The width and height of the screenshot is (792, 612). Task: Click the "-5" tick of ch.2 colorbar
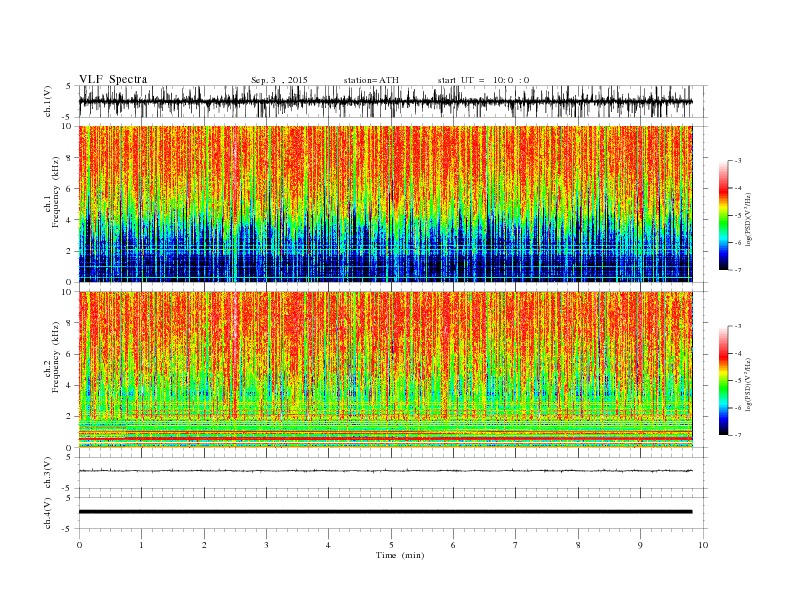click(738, 381)
